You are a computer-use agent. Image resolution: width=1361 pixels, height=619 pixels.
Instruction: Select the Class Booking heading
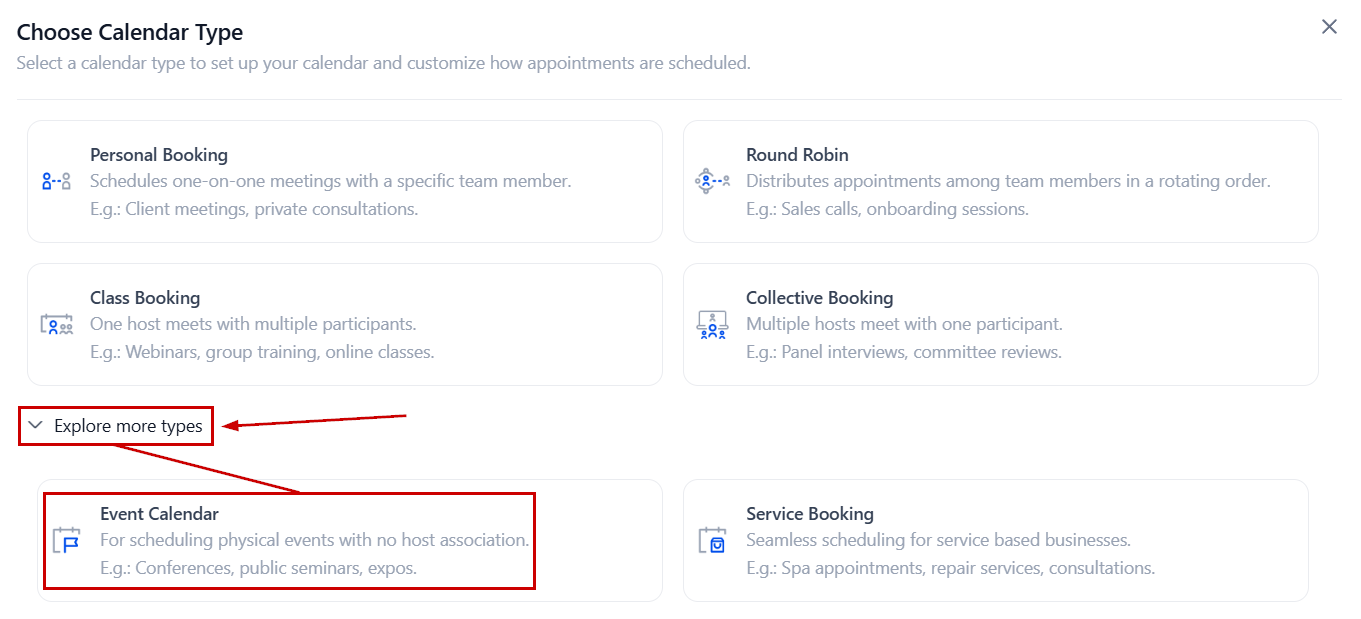(145, 298)
